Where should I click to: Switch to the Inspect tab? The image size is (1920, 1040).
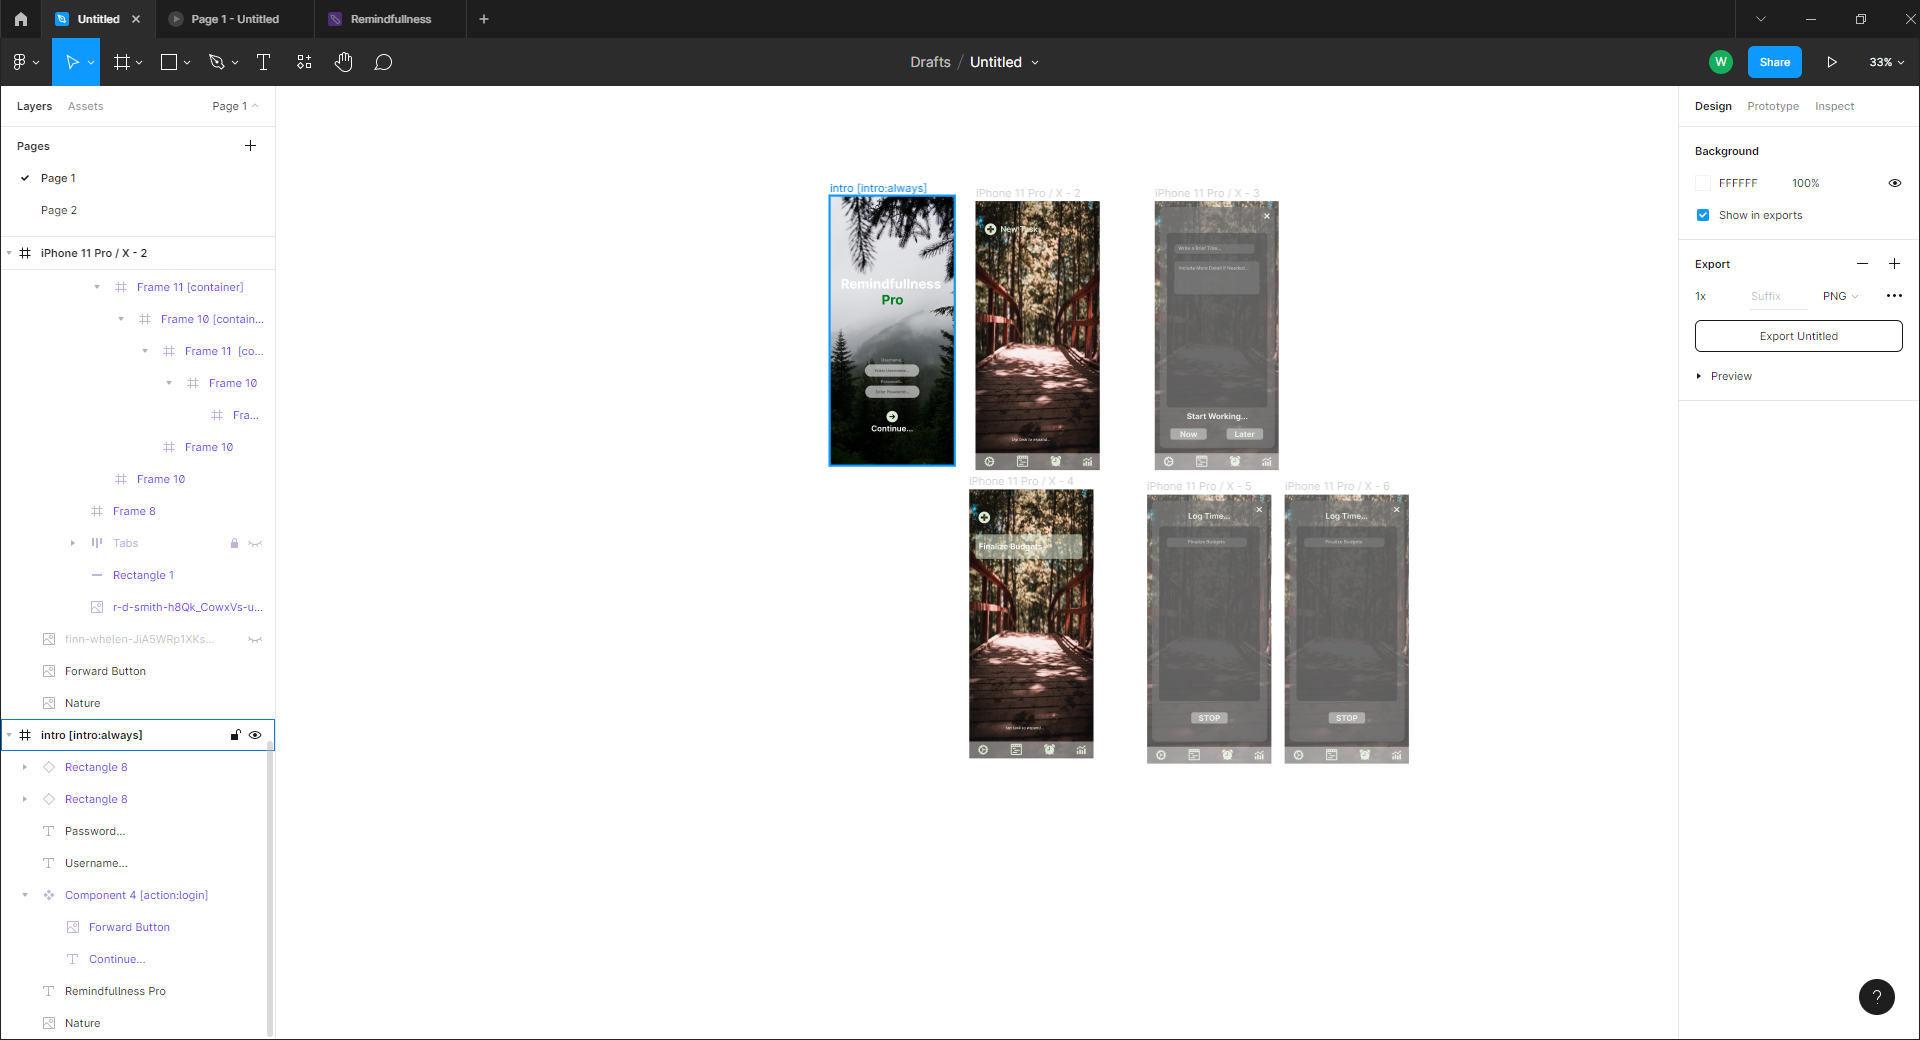coord(1834,106)
